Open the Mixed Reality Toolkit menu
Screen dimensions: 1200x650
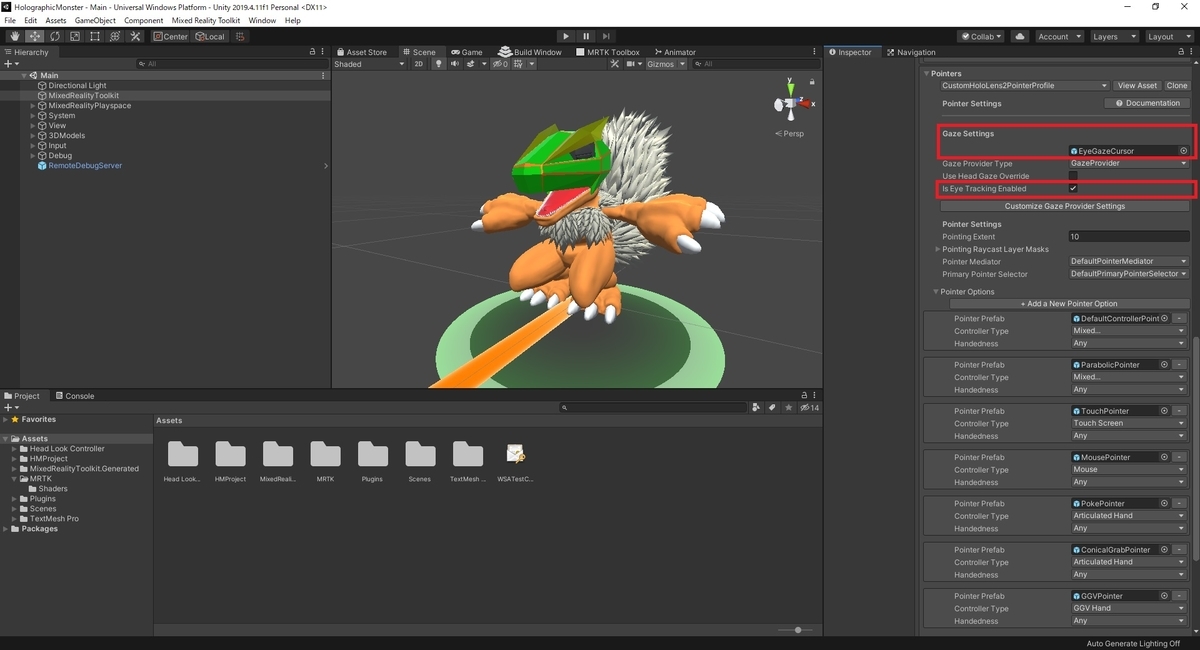[x=206, y=20]
